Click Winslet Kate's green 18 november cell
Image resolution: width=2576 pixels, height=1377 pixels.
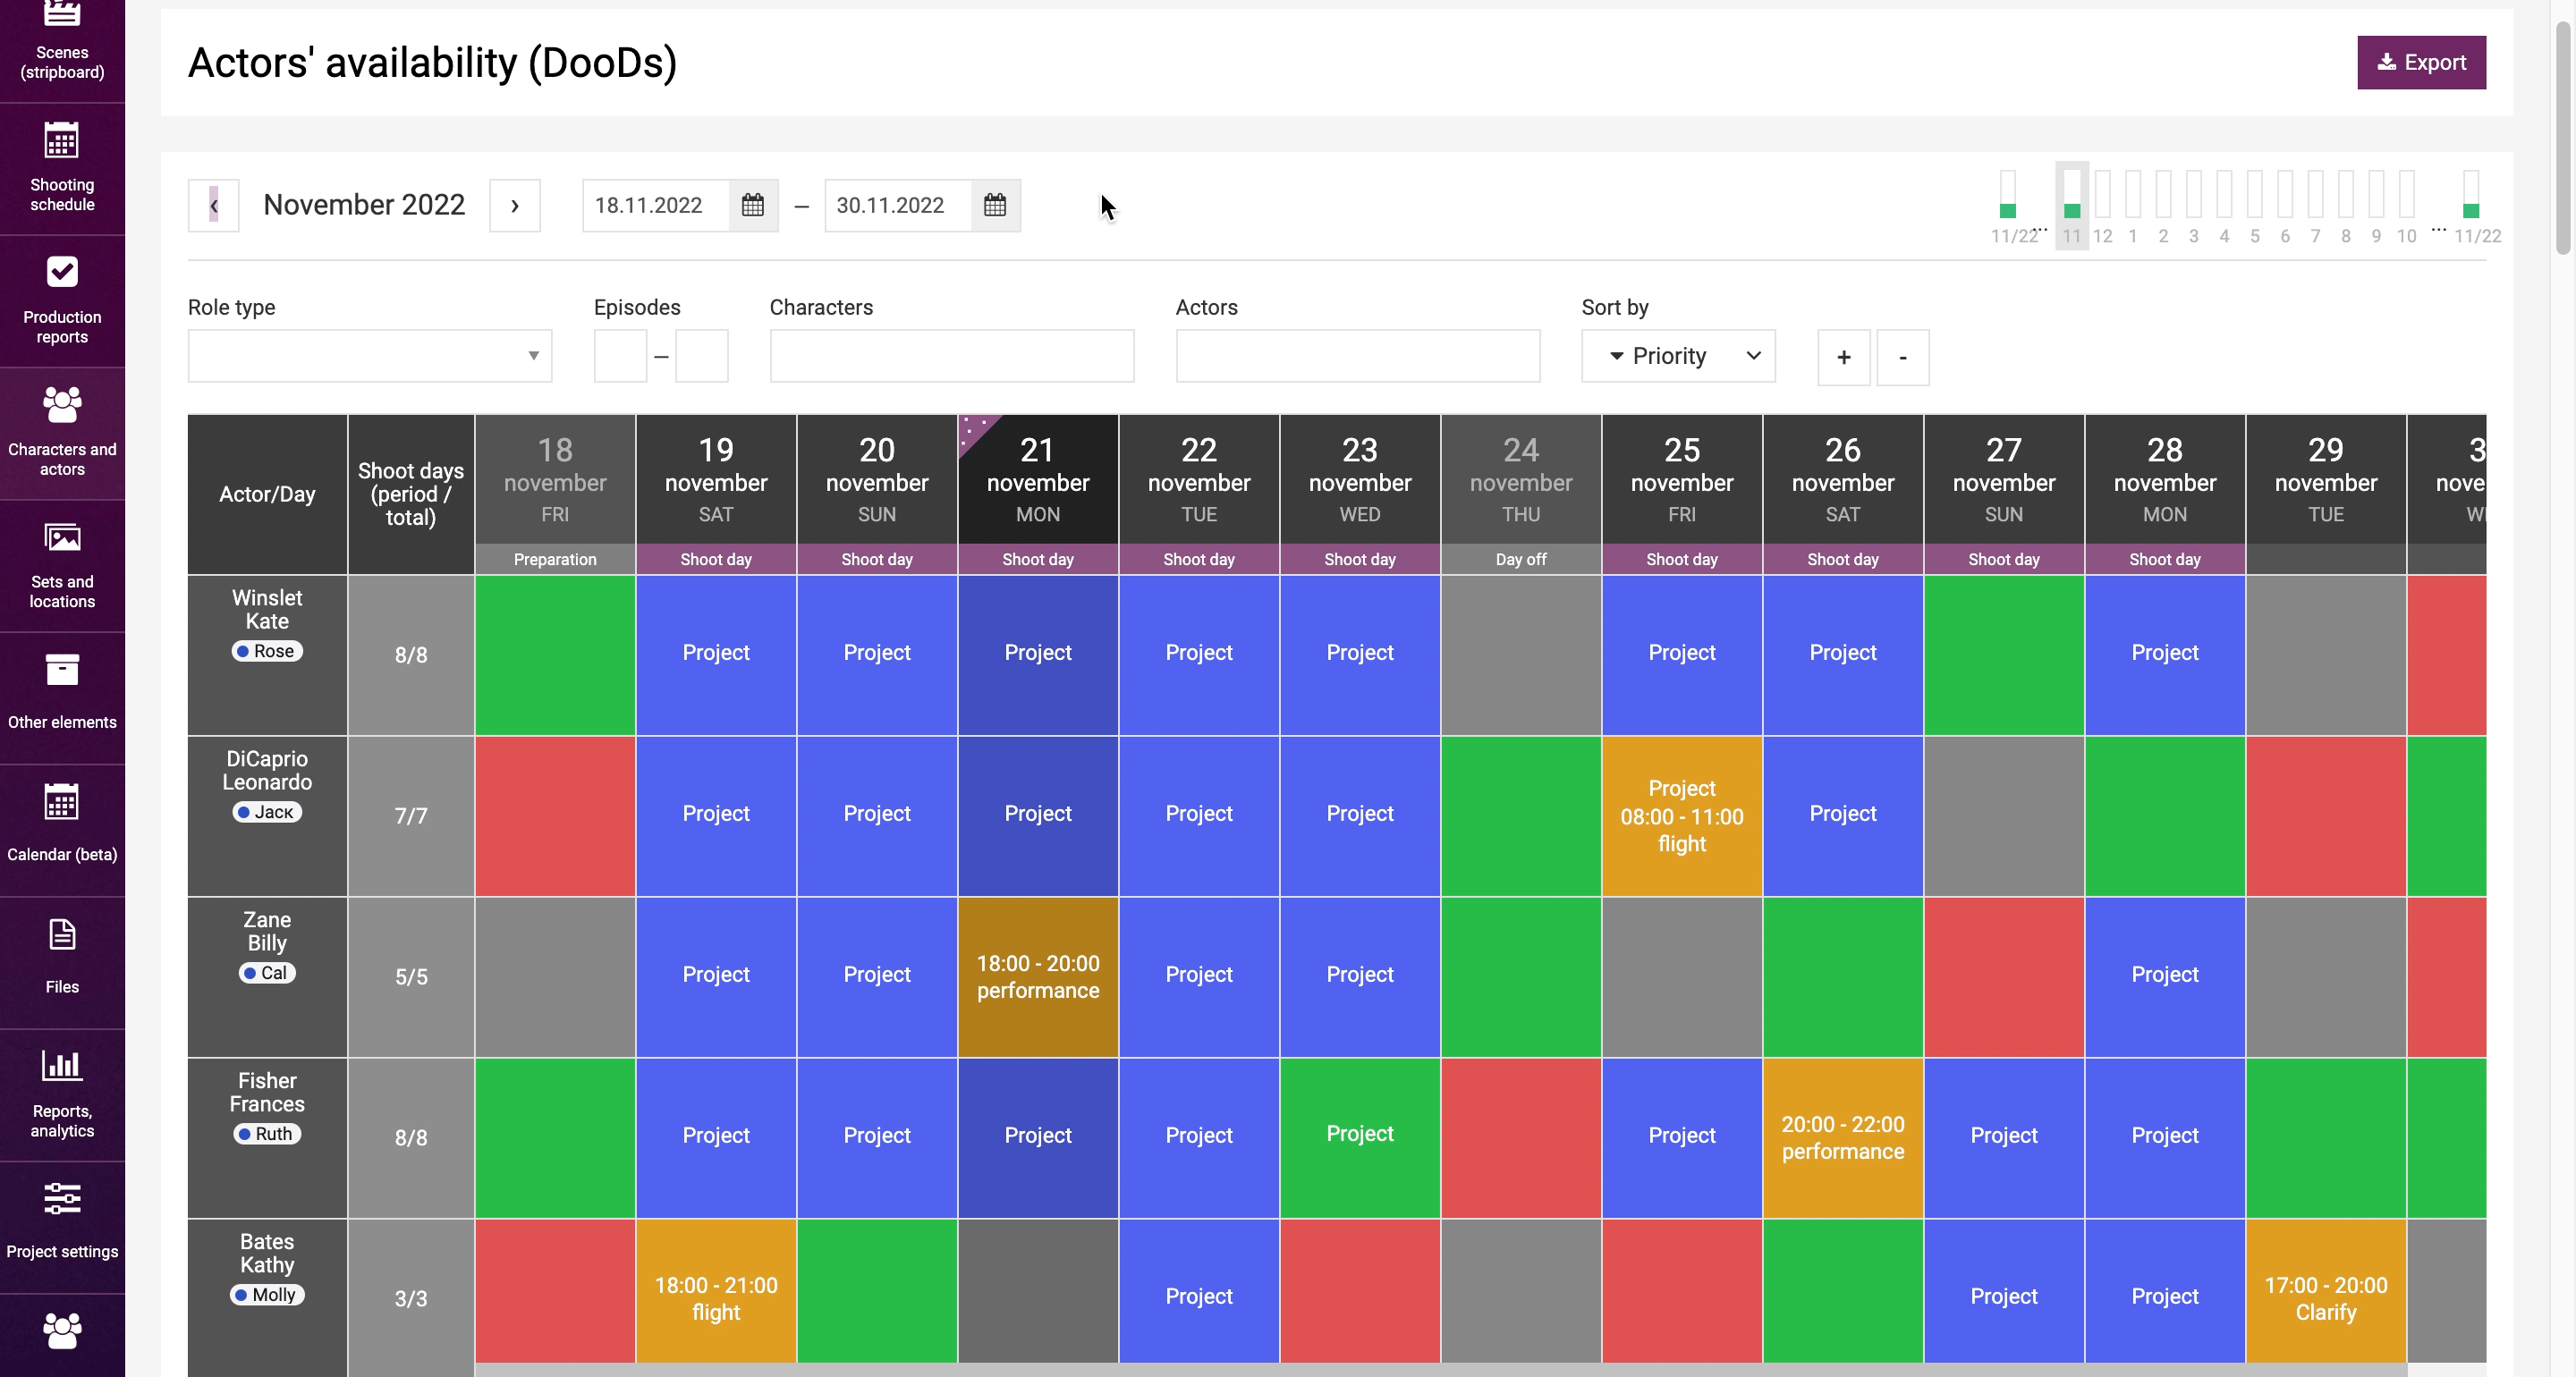tap(555, 655)
